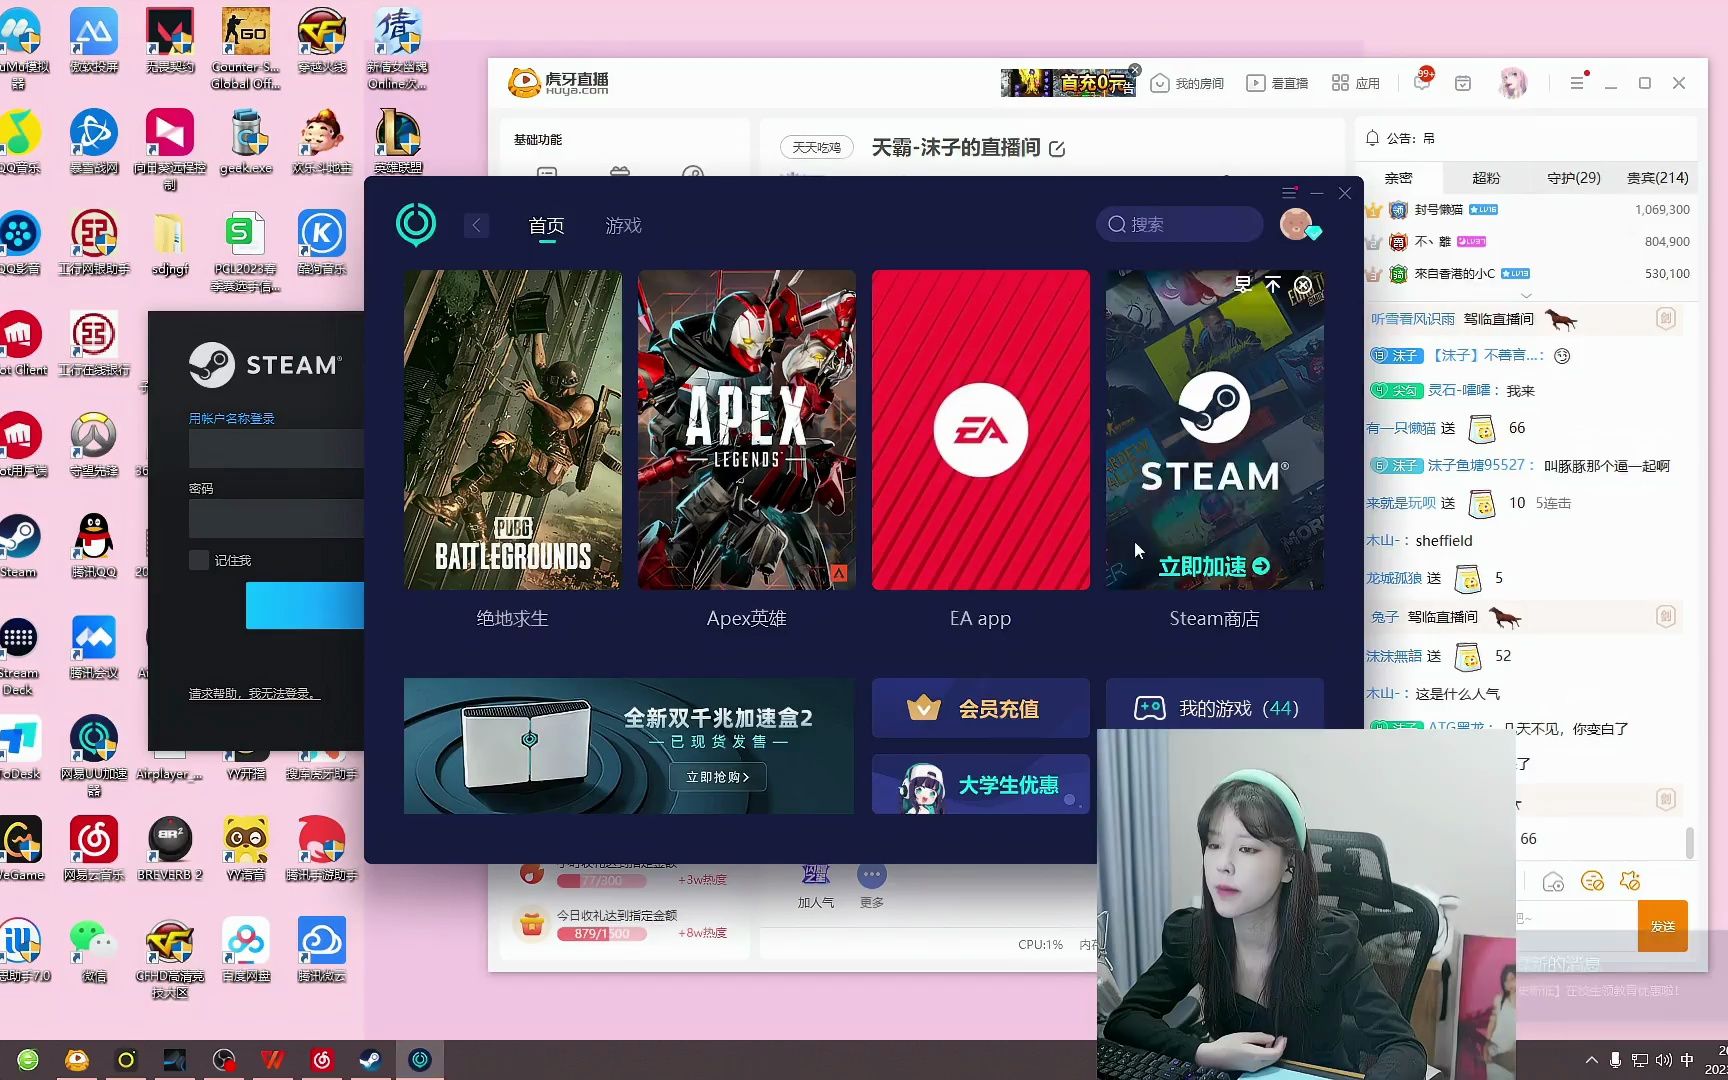
Task: Pin the Steam商店 card to top
Action: [x=1273, y=285]
